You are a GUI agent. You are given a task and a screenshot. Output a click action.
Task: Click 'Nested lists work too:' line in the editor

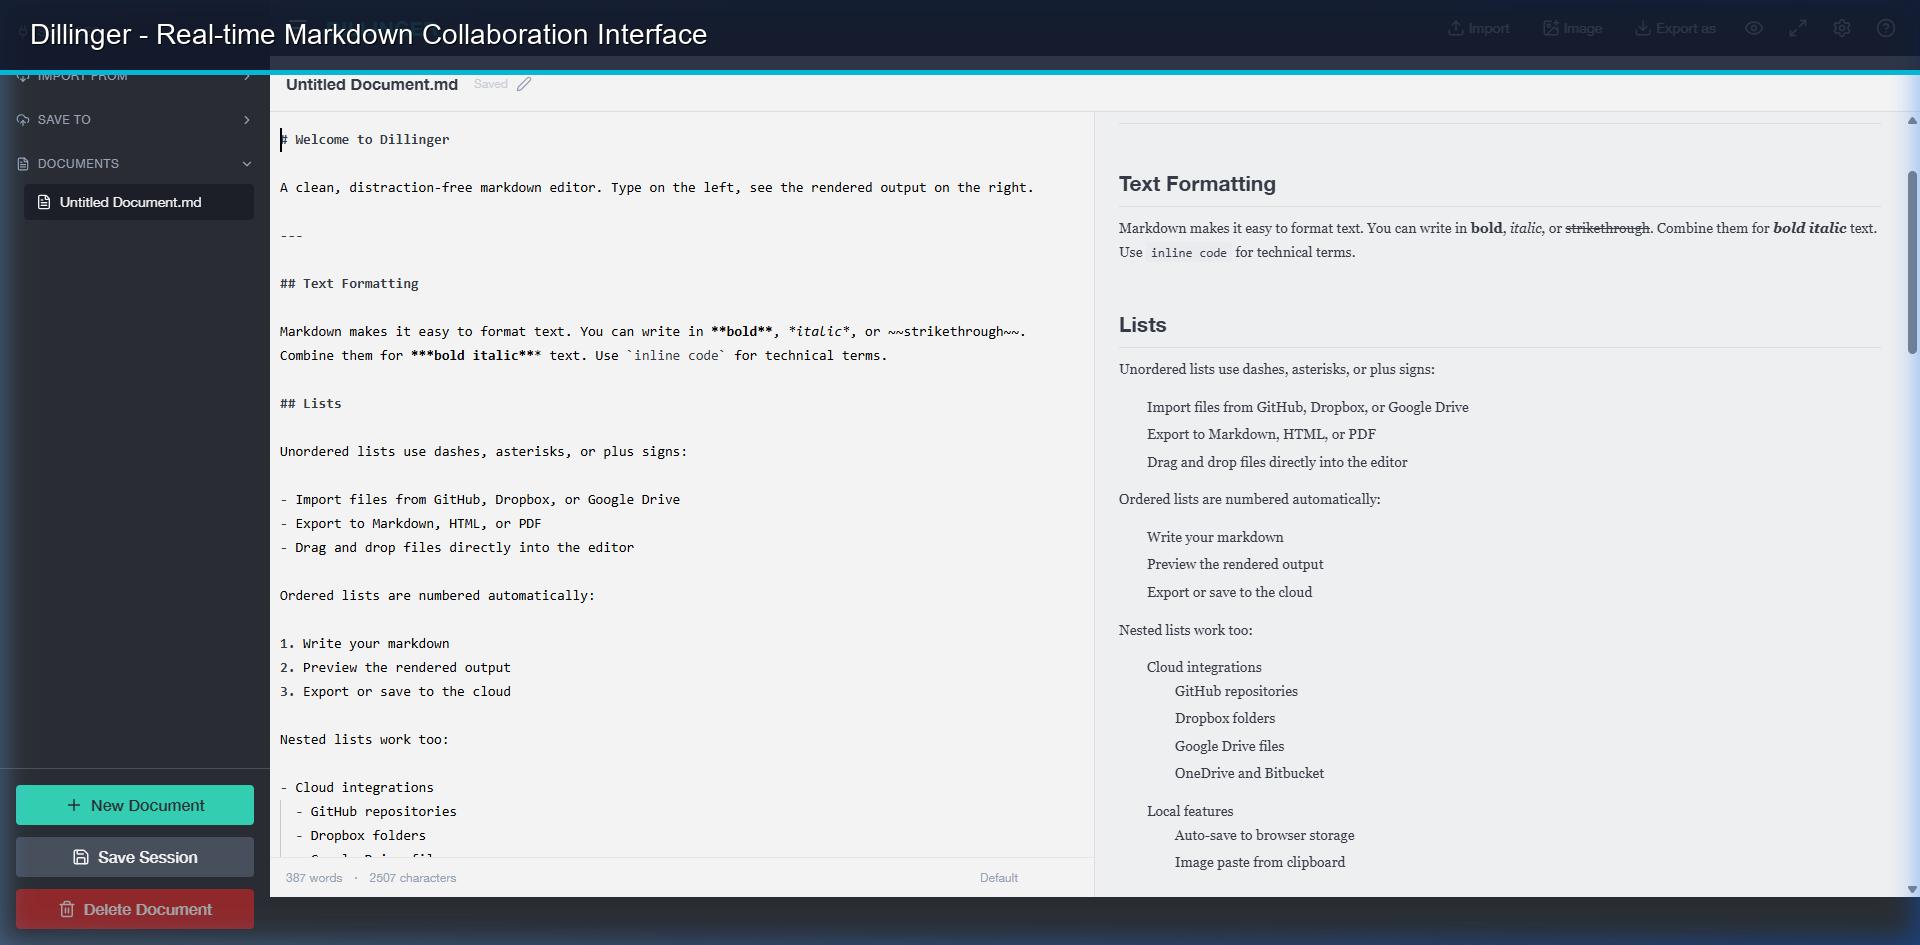click(x=364, y=740)
